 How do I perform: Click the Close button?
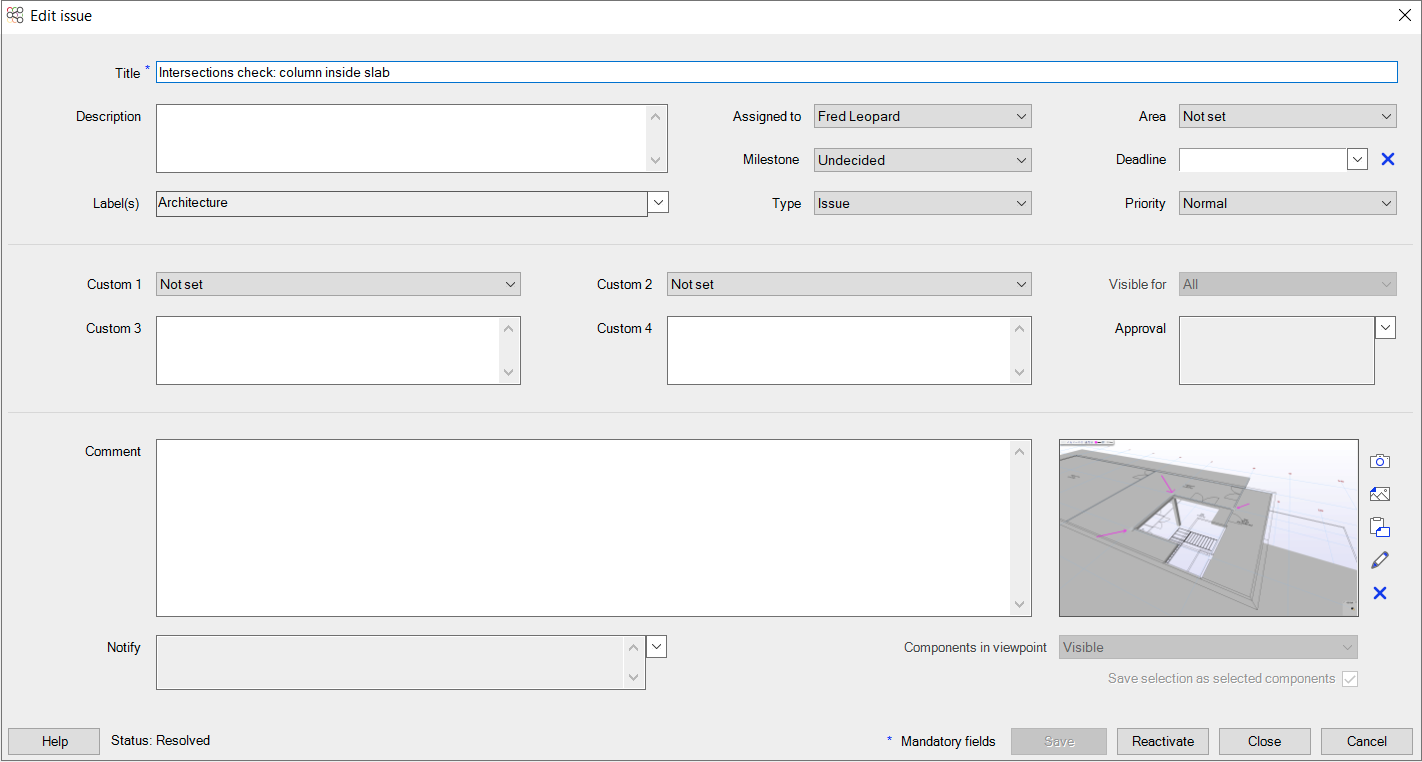pos(1264,741)
